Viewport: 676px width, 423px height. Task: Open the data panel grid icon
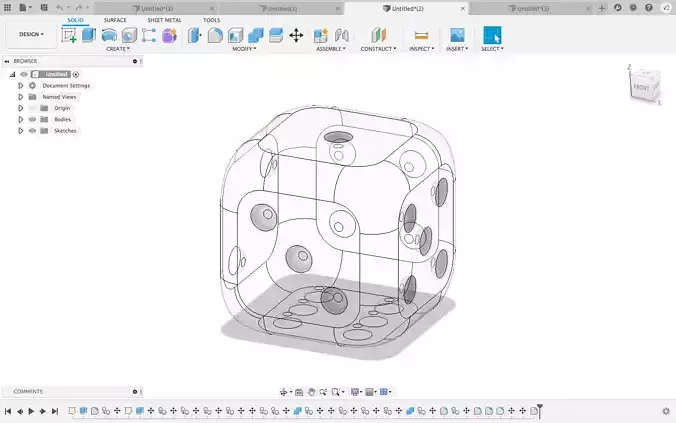tap(7, 7)
